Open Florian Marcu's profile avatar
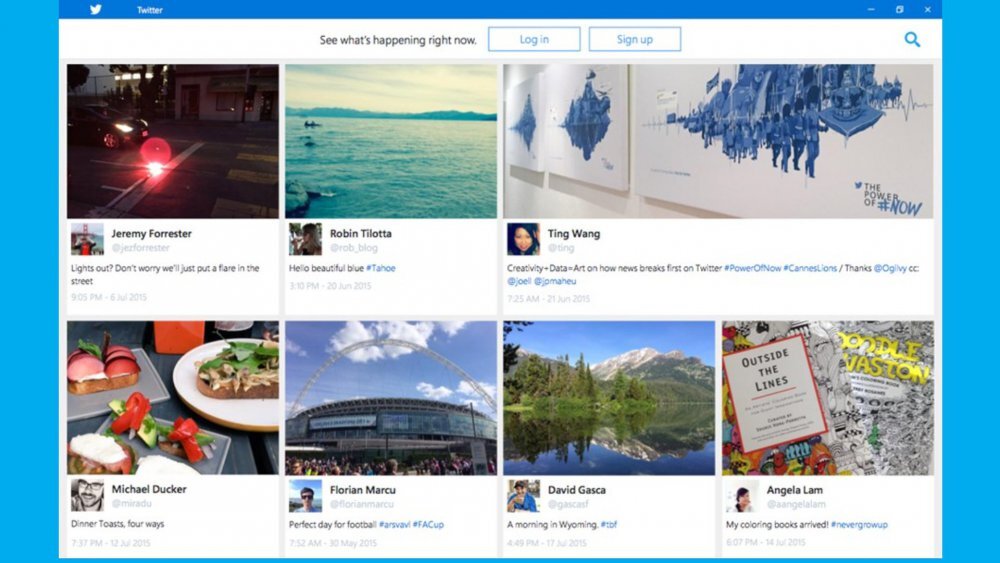 pos(305,495)
